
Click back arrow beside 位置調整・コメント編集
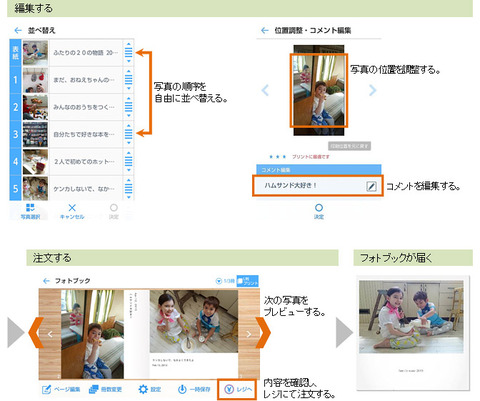pos(265,30)
